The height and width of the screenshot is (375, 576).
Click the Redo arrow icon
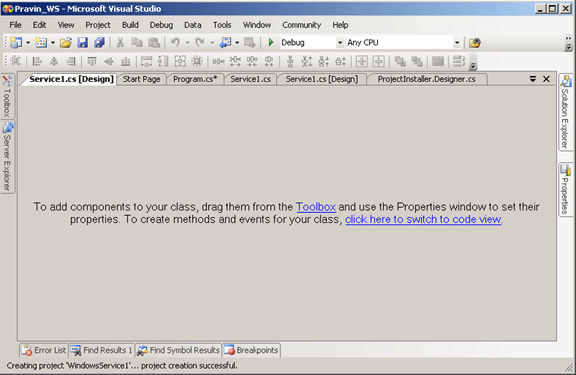click(200, 43)
